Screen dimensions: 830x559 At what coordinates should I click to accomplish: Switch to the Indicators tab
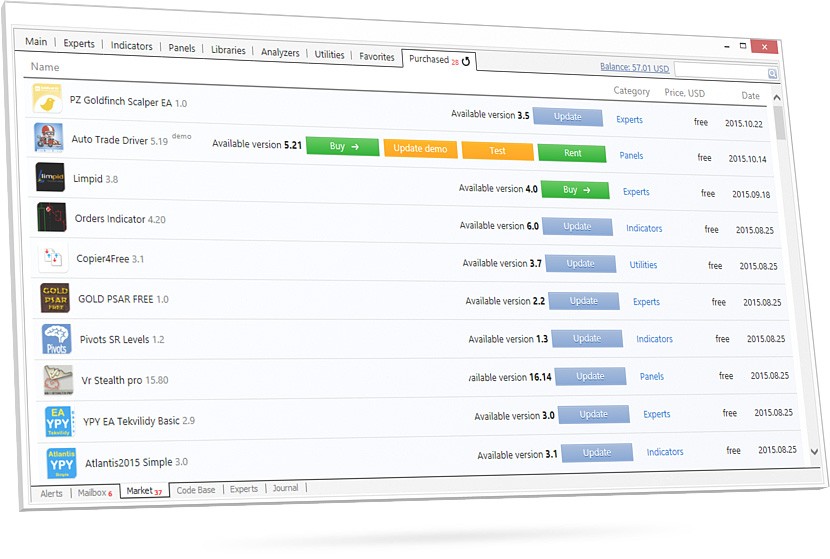click(131, 45)
